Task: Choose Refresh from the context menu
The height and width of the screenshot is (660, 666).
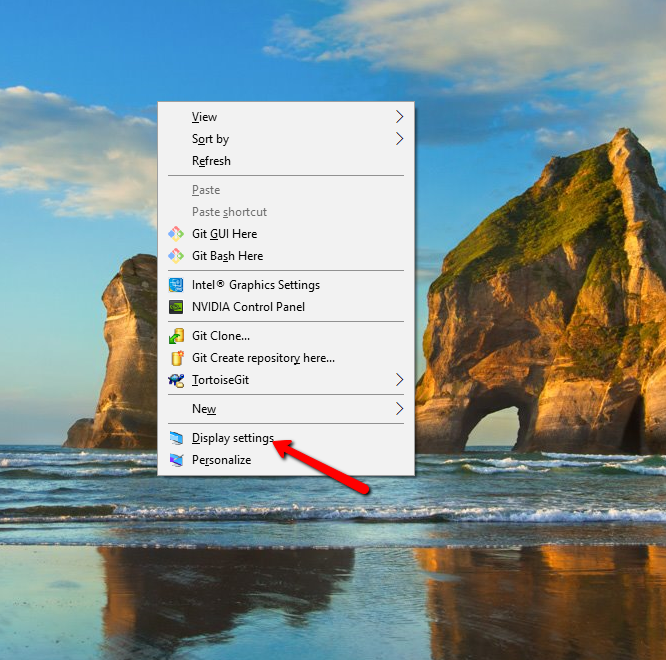Action: (211, 161)
